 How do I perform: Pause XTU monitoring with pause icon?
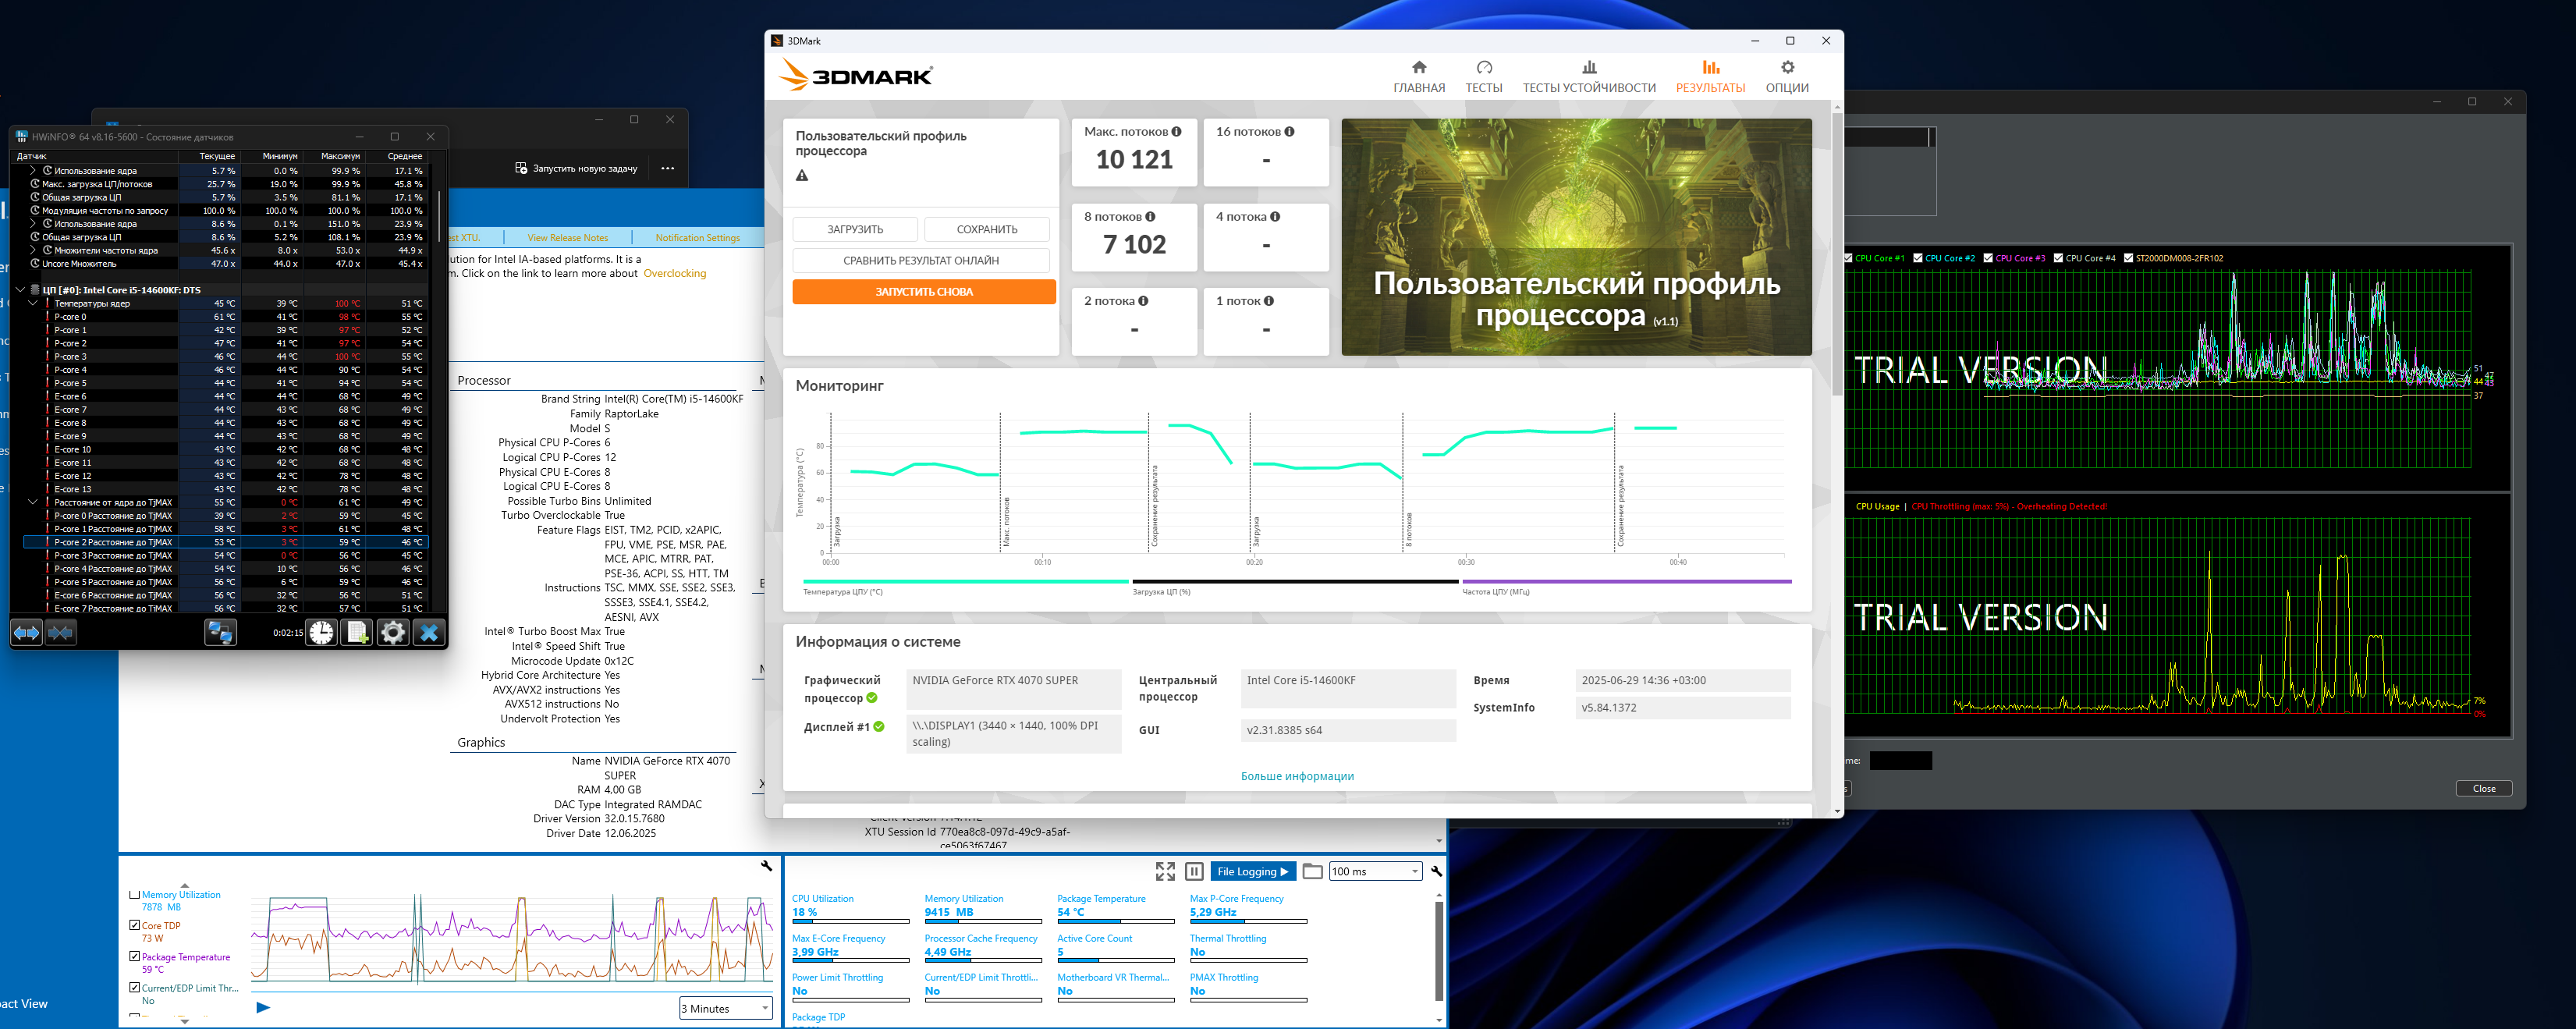coord(1194,871)
